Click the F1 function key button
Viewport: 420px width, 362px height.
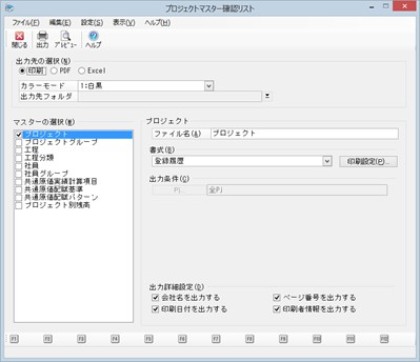point(14,339)
